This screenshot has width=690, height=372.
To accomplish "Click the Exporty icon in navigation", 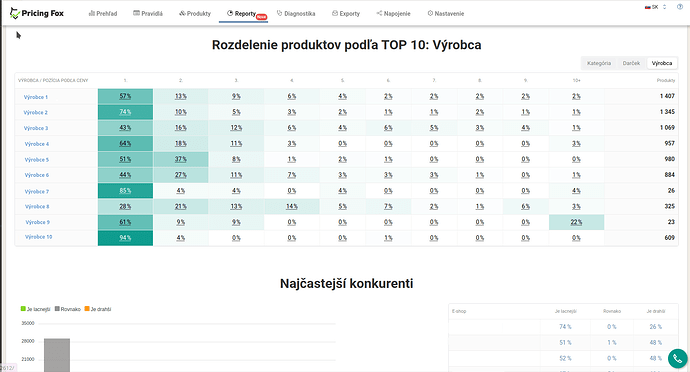I will 335,14.
